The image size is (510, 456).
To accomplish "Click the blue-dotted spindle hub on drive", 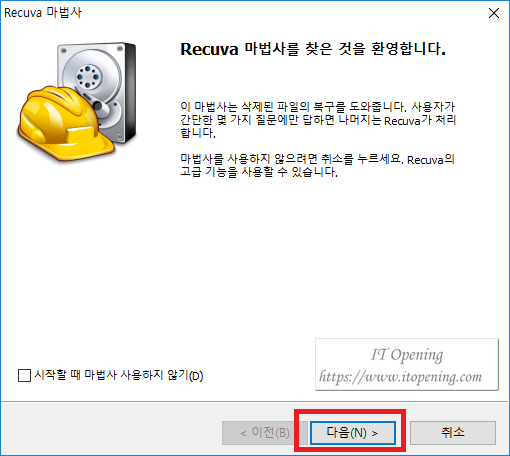I will tap(88, 77).
